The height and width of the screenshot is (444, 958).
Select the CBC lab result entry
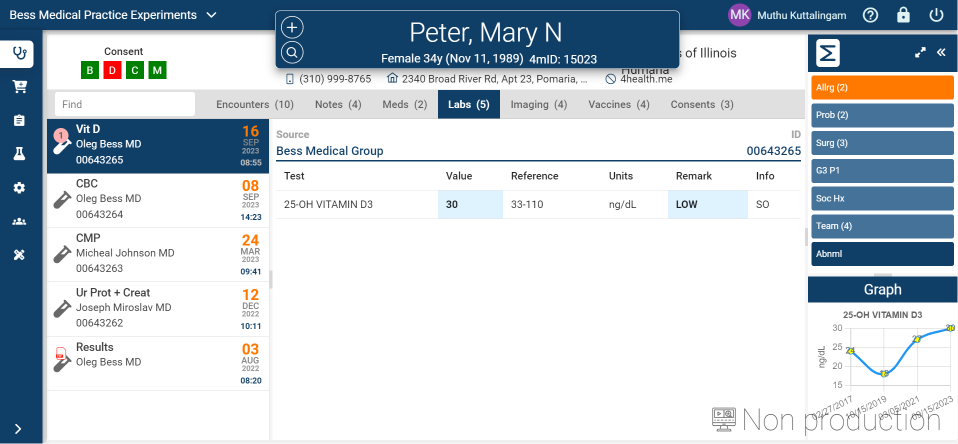[158, 200]
